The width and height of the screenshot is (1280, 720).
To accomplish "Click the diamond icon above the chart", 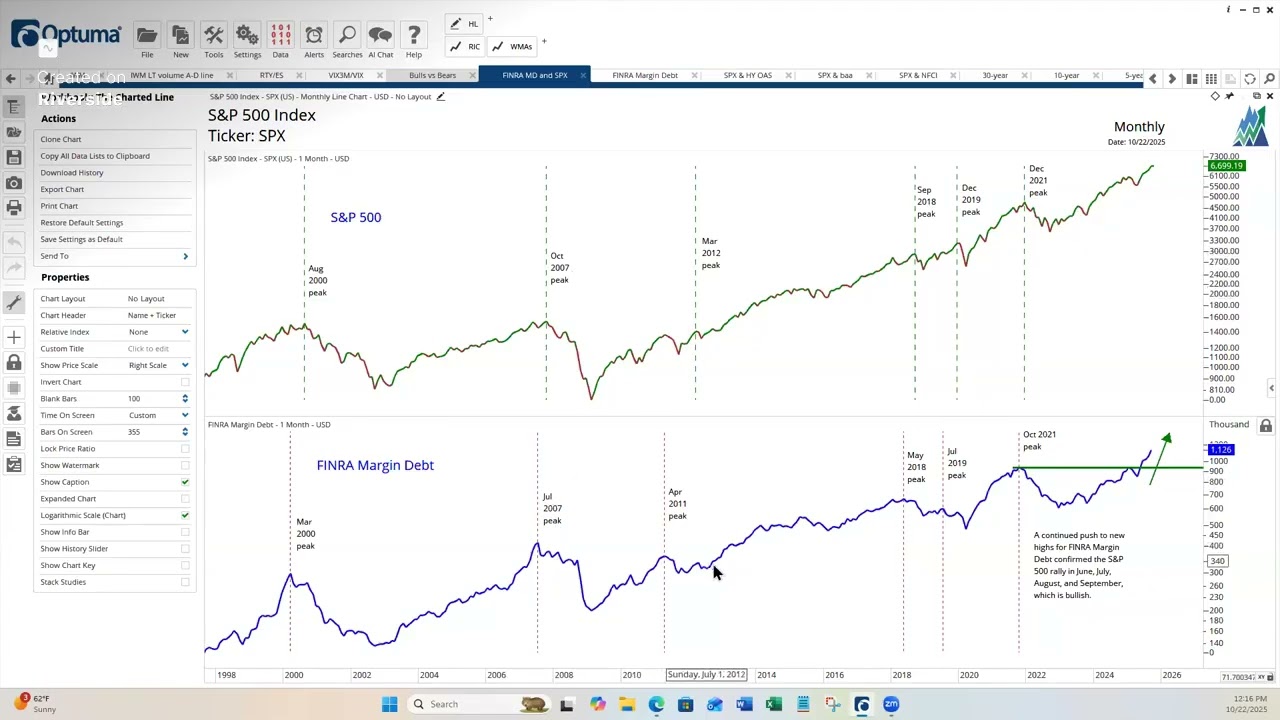I will tap(1215, 96).
